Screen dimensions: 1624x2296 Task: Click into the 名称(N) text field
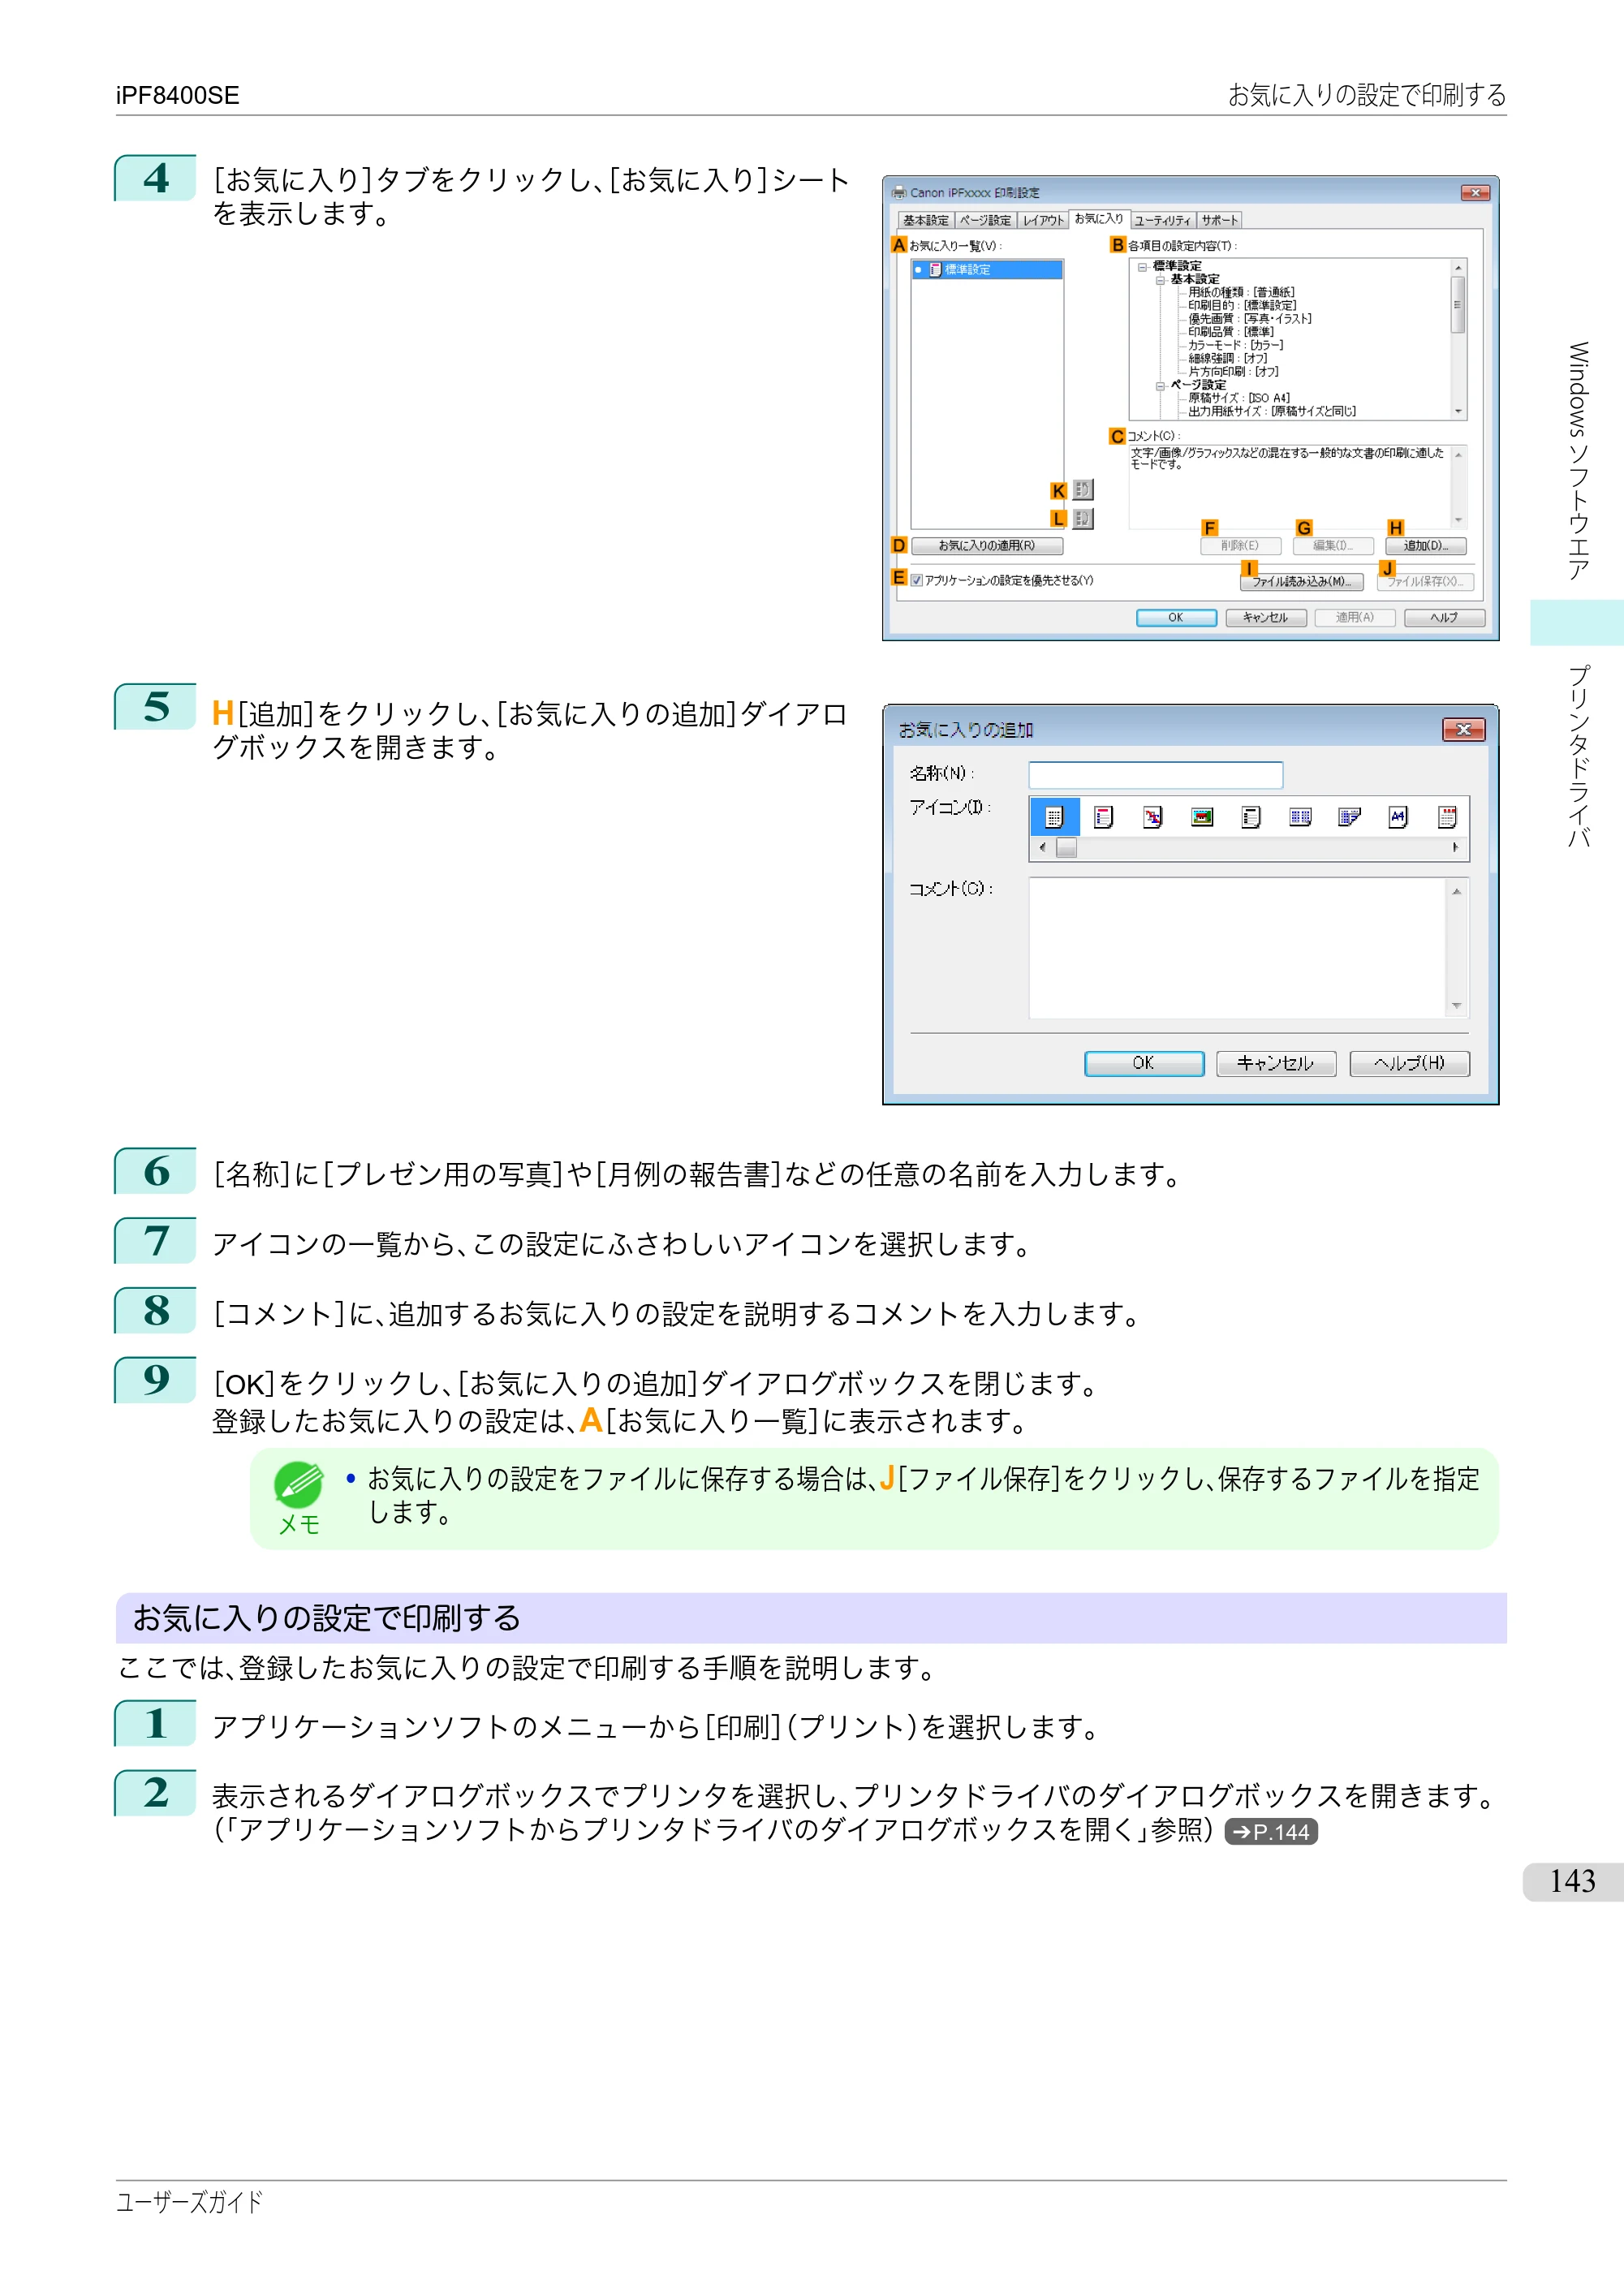point(1156,775)
